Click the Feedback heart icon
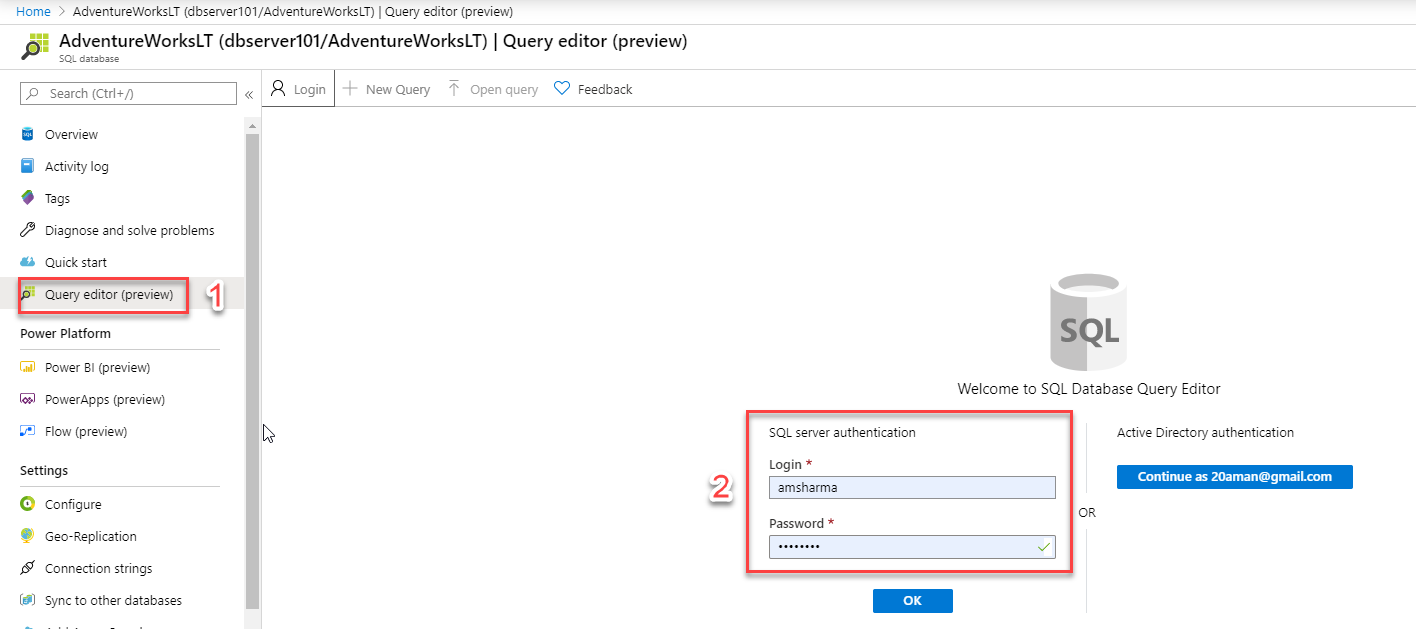The width and height of the screenshot is (1416, 629). pos(562,88)
